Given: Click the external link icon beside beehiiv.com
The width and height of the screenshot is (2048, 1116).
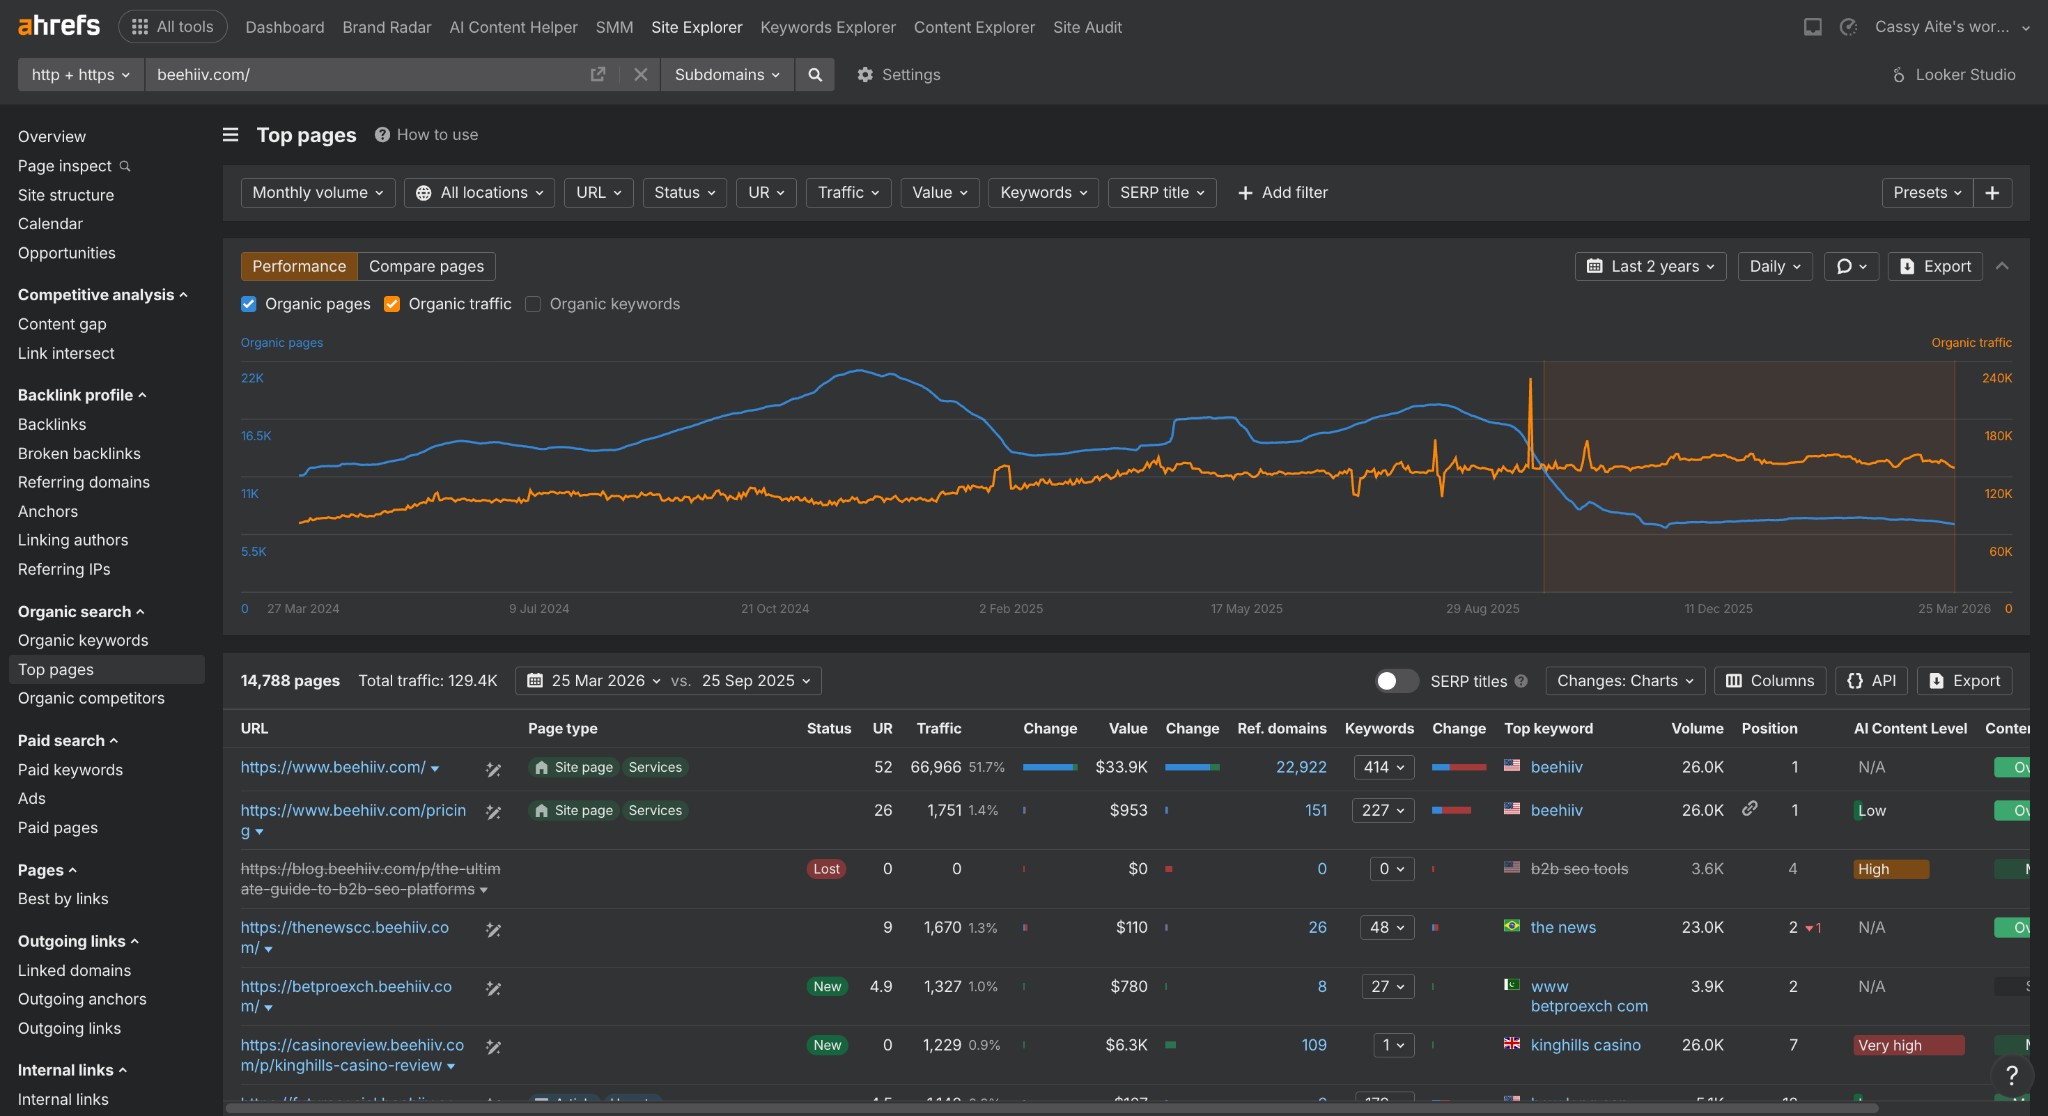Looking at the screenshot, I should (598, 74).
